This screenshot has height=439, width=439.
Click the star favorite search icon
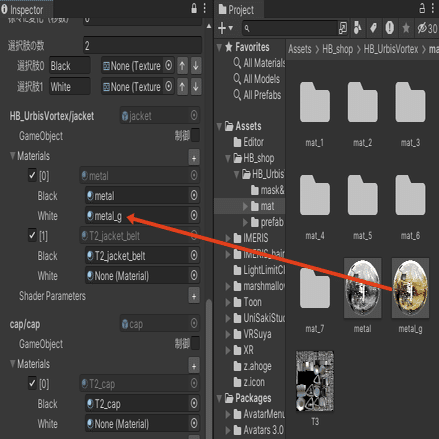point(406,28)
